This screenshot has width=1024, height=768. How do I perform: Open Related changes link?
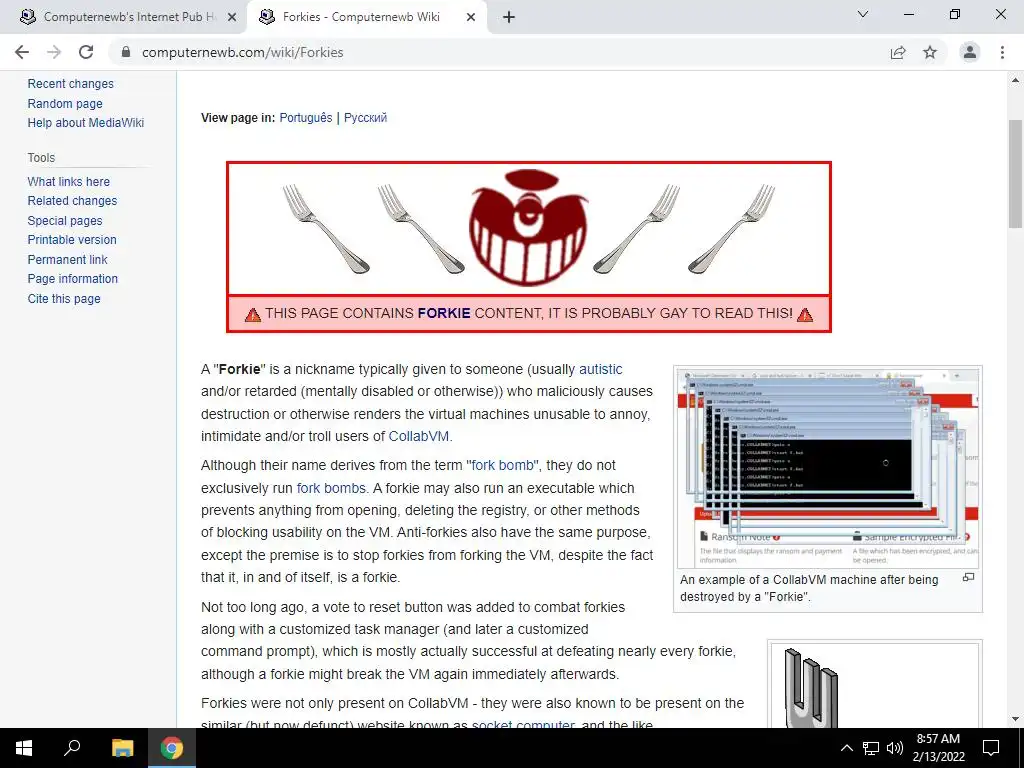point(72,201)
